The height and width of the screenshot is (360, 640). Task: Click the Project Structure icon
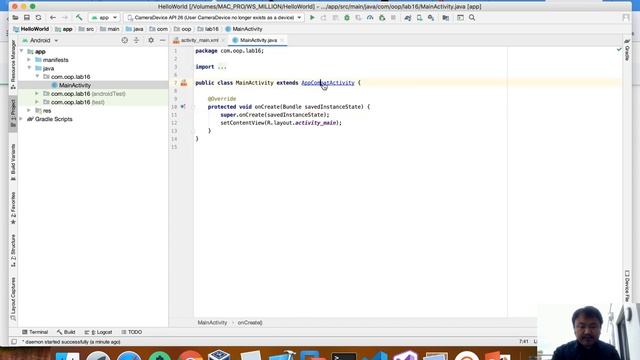tap(446, 18)
